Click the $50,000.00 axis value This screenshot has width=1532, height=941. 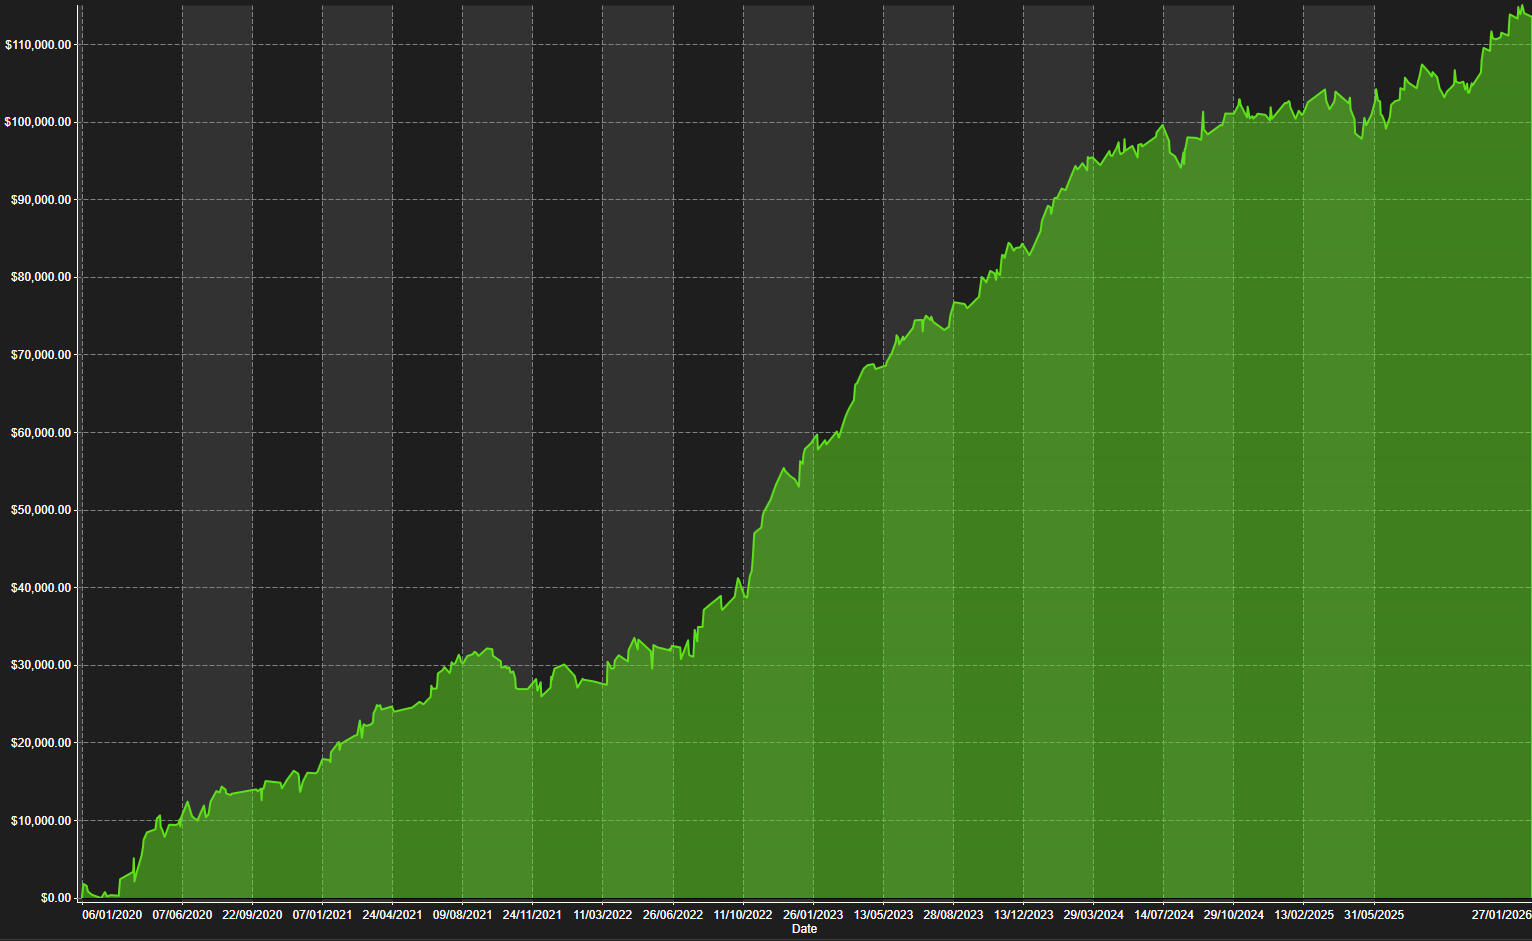point(41,510)
